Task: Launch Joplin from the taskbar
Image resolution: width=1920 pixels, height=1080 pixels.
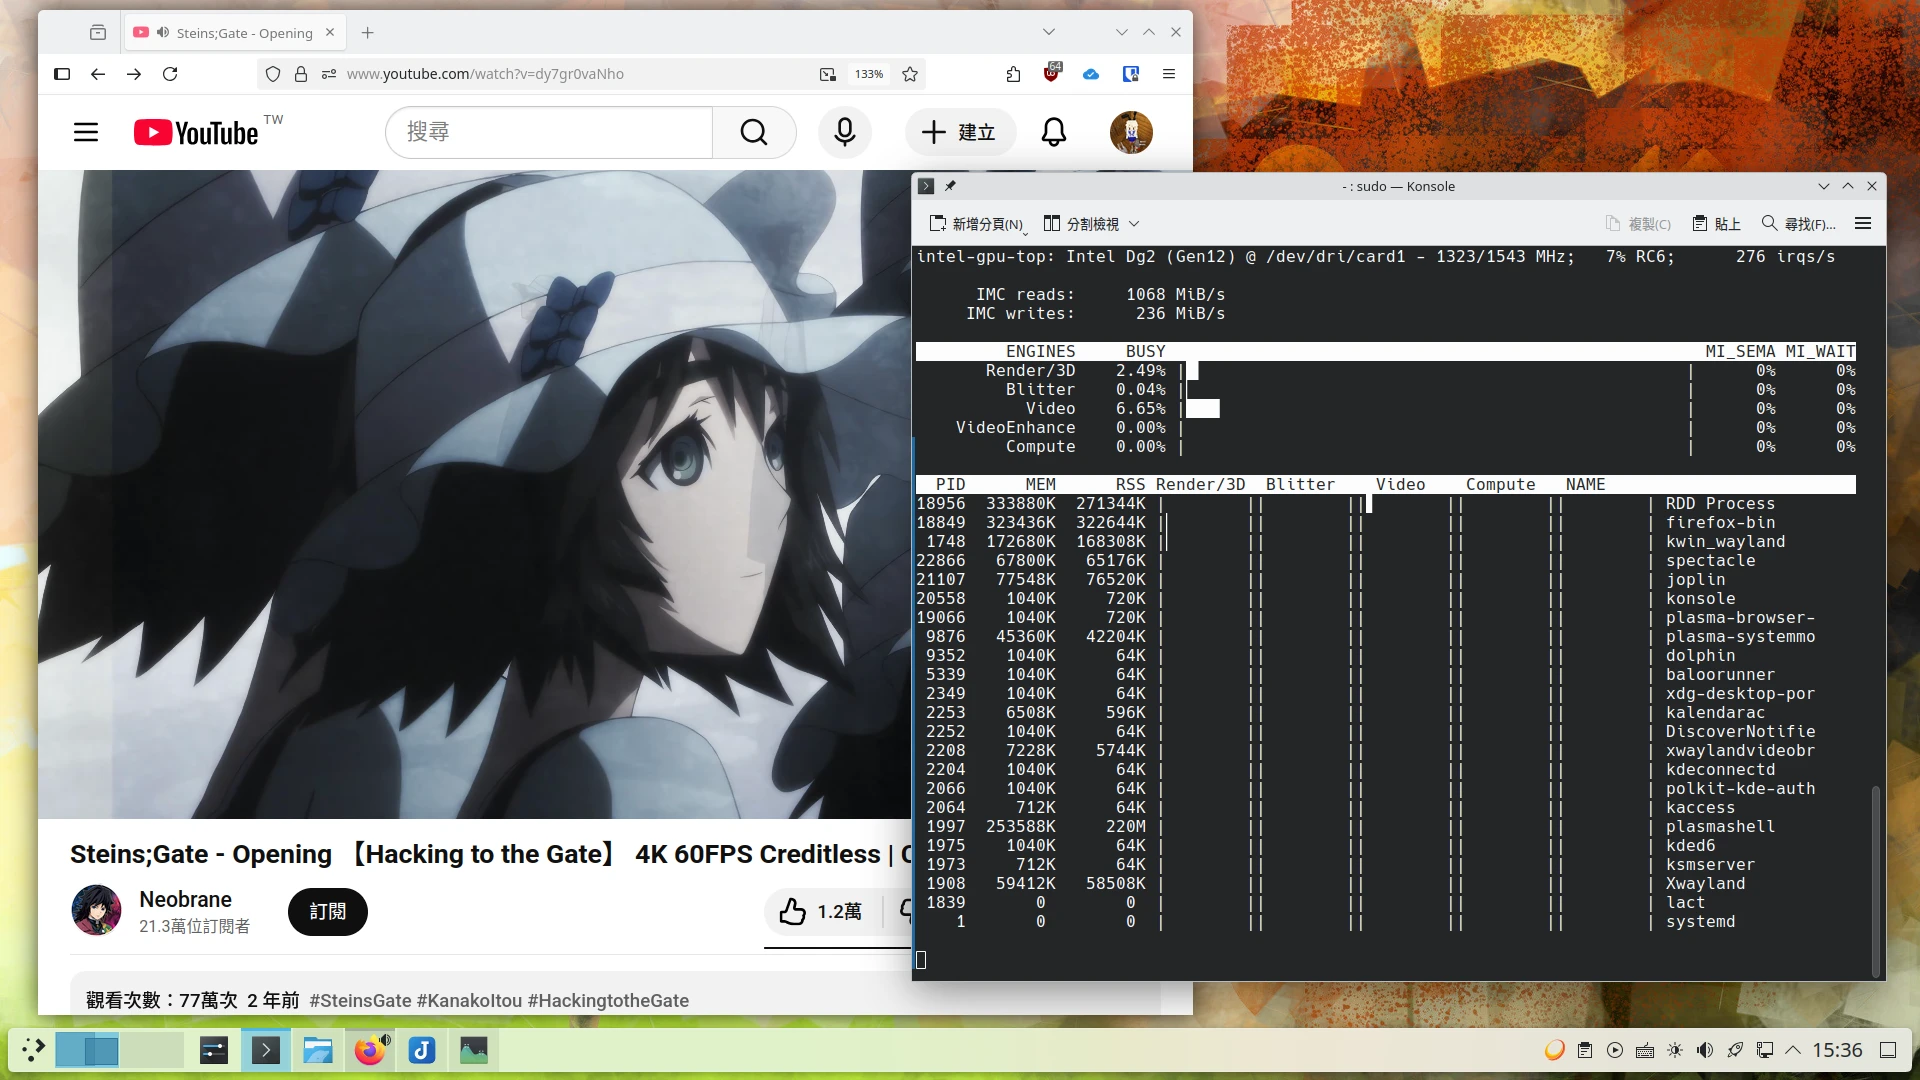Action: click(x=421, y=1050)
